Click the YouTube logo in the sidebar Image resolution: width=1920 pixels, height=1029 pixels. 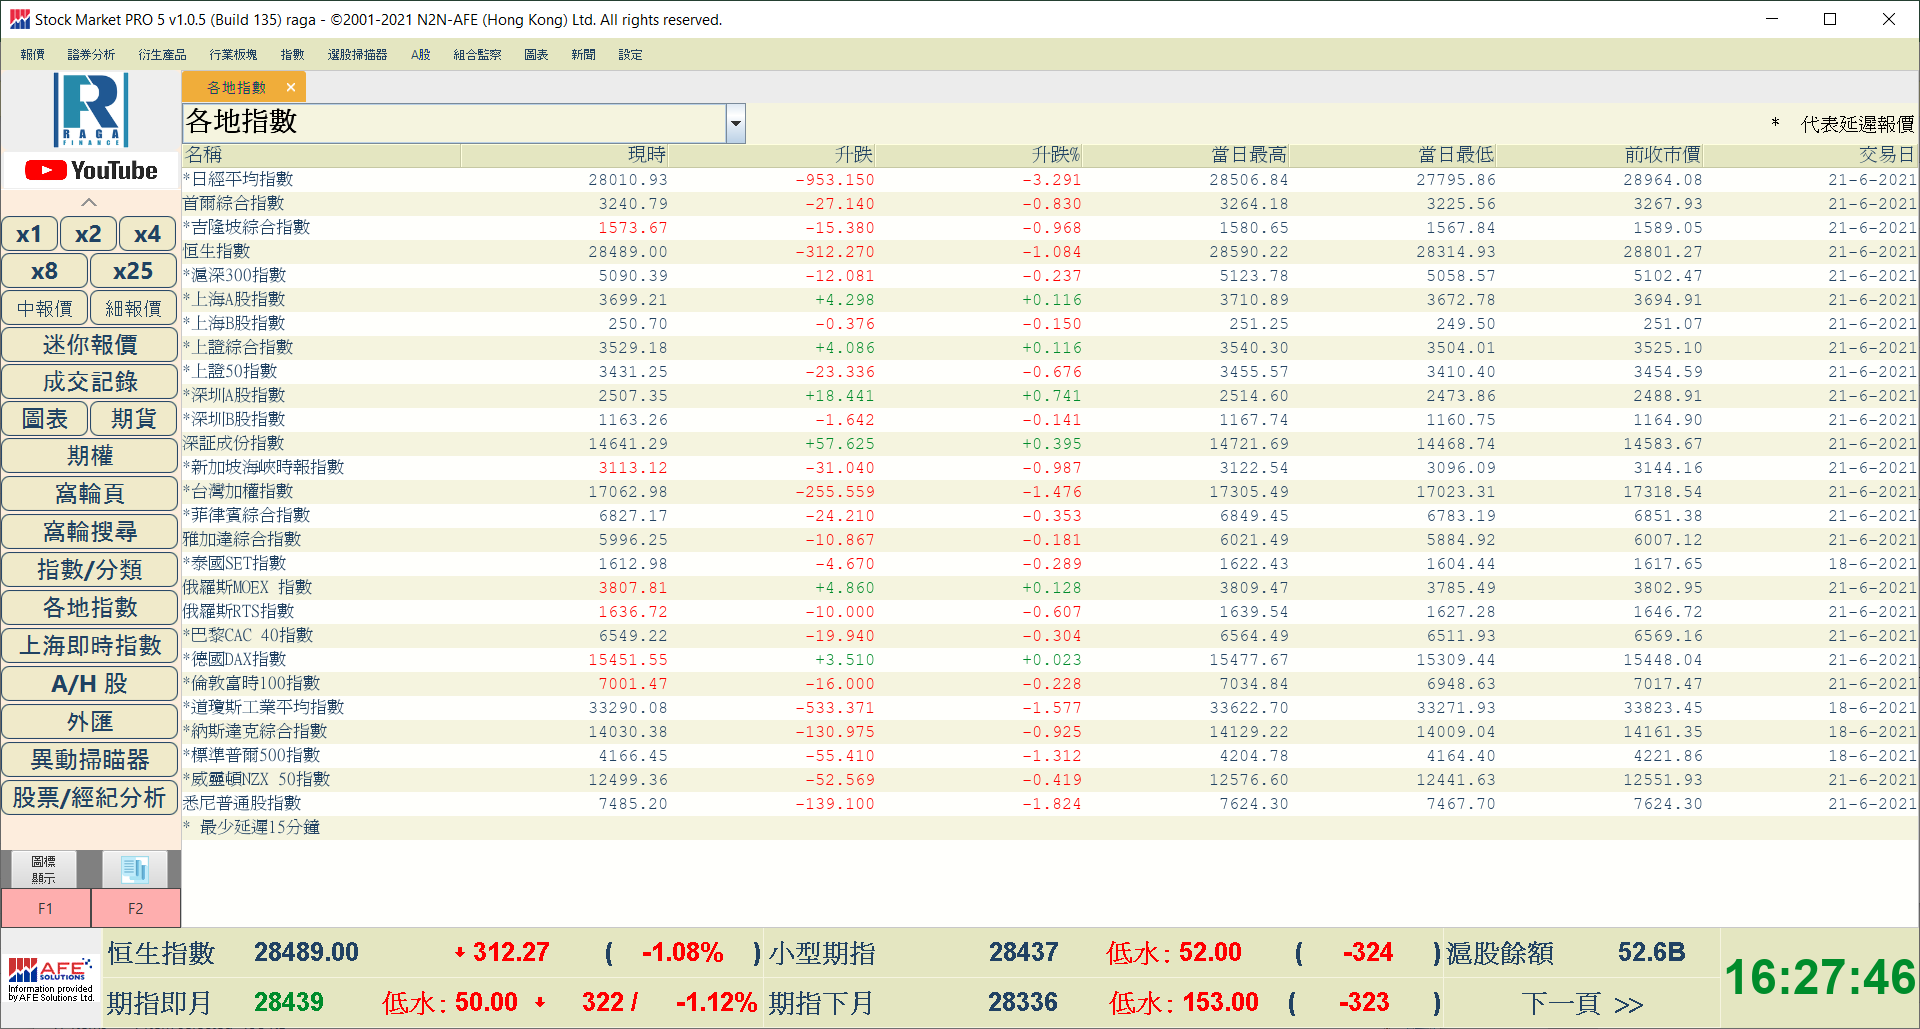click(91, 171)
